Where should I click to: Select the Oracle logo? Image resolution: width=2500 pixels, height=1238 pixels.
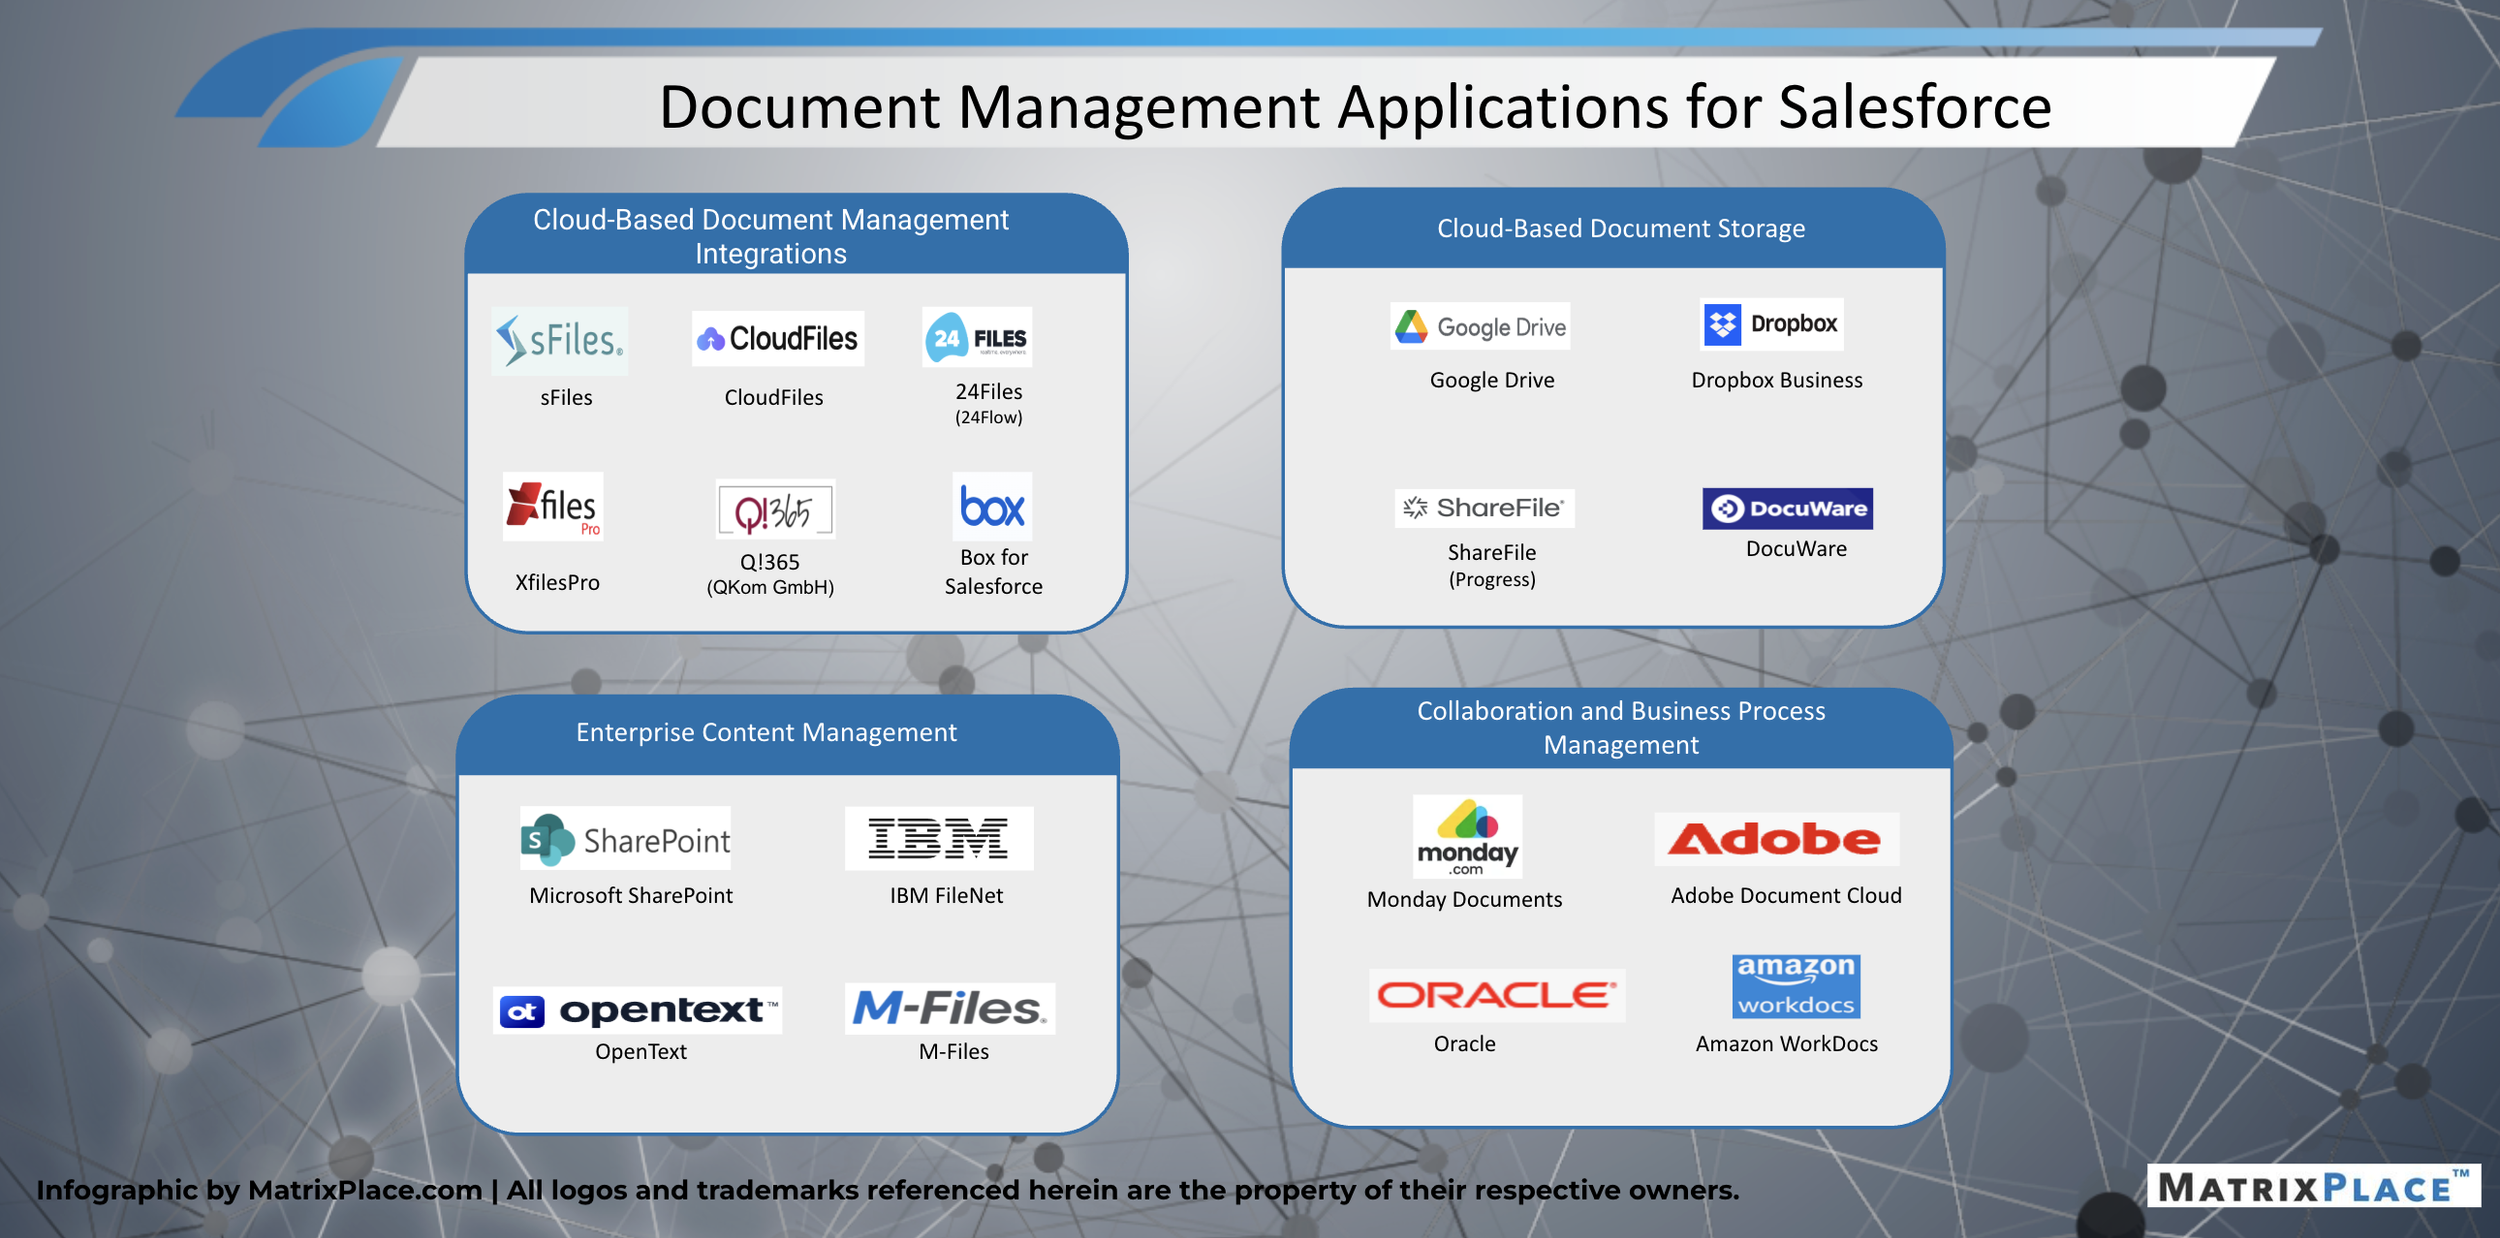click(1496, 995)
